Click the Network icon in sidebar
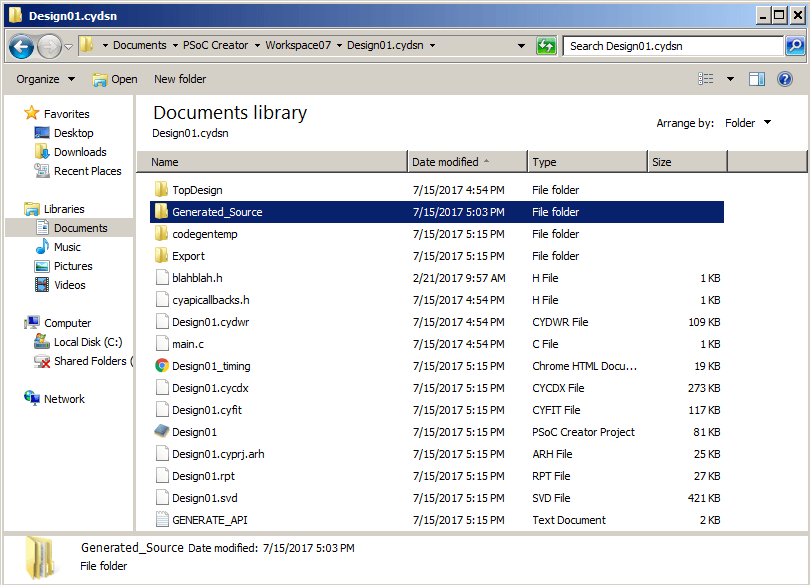This screenshot has height=585, width=810. pyautogui.click(x=32, y=398)
